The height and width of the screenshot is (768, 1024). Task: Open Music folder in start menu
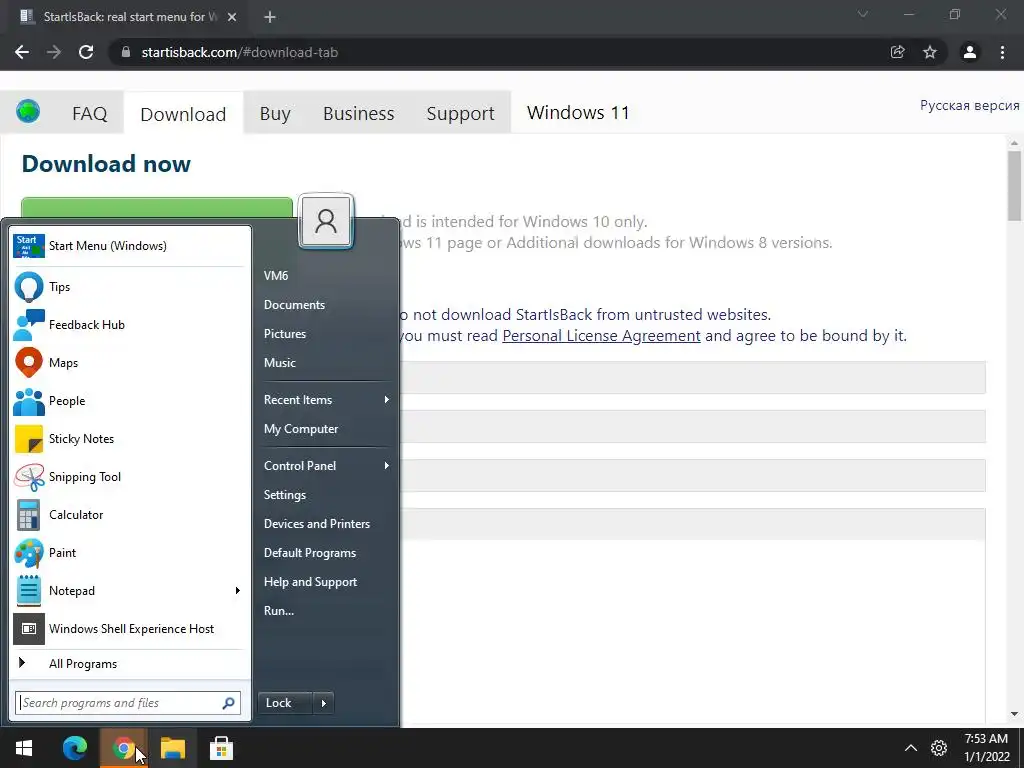pyautogui.click(x=280, y=363)
